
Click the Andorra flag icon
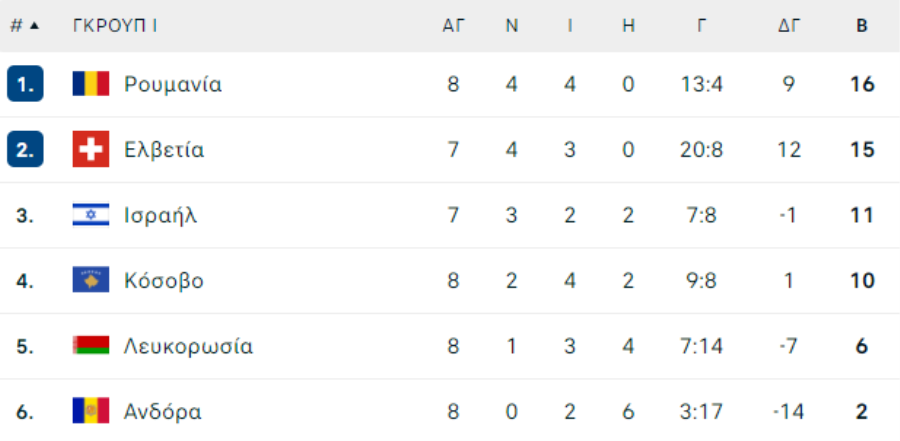pyautogui.click(x=91, y=411)
